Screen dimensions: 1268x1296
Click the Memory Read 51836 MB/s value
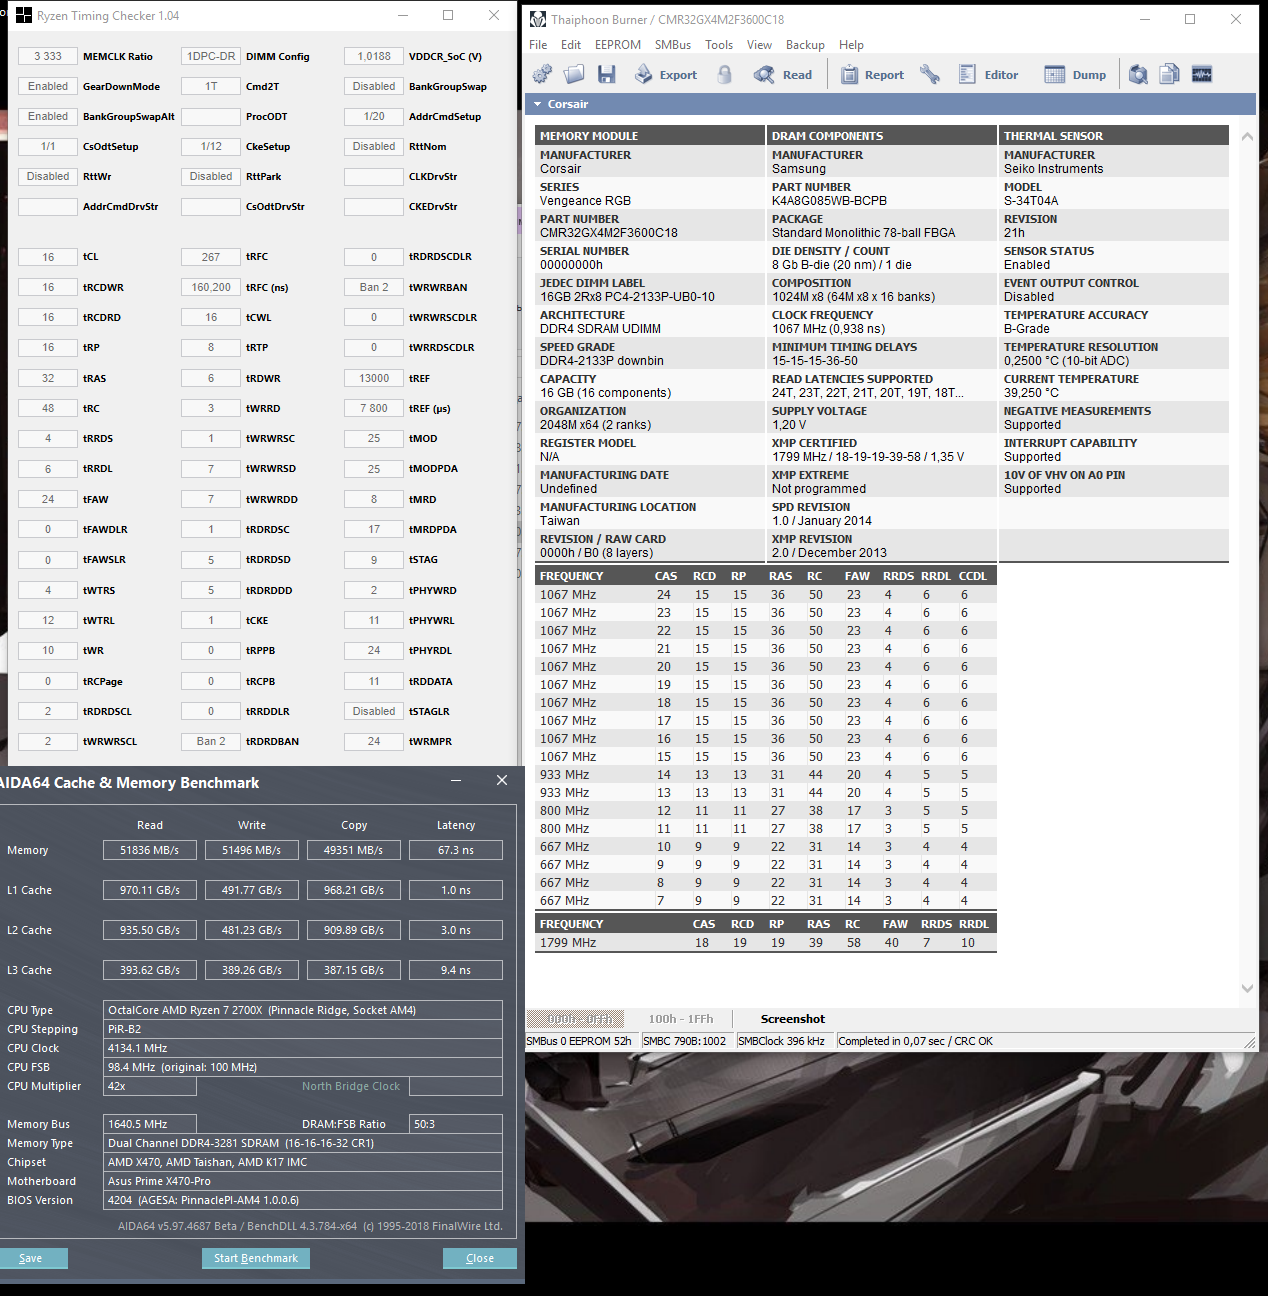click(x=150, y=850)
